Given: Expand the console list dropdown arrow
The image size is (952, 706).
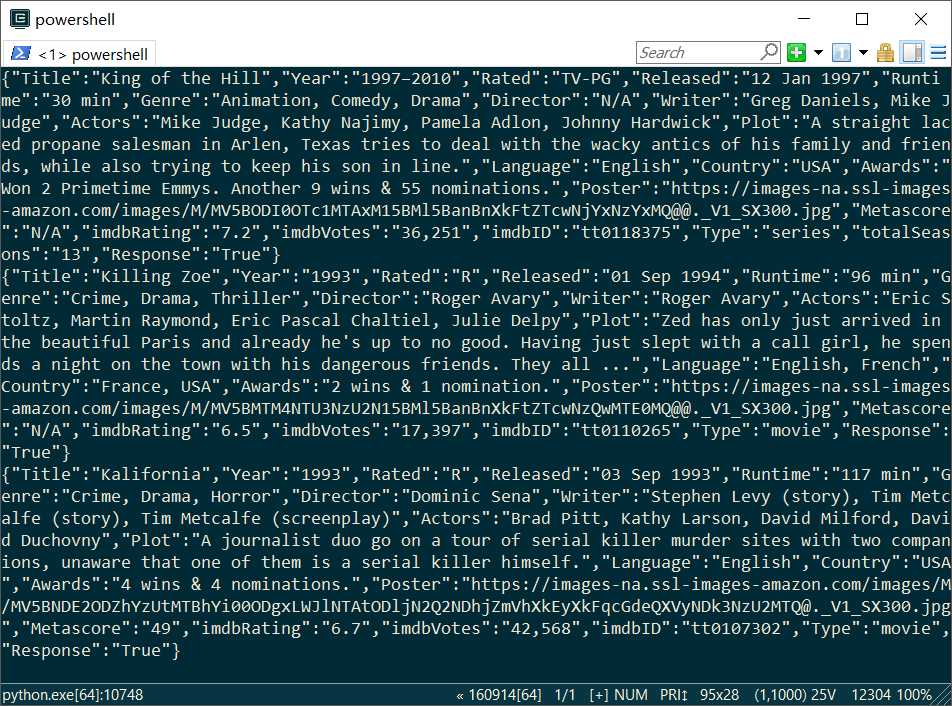Looking at the screenshot, I should (863, 53).
